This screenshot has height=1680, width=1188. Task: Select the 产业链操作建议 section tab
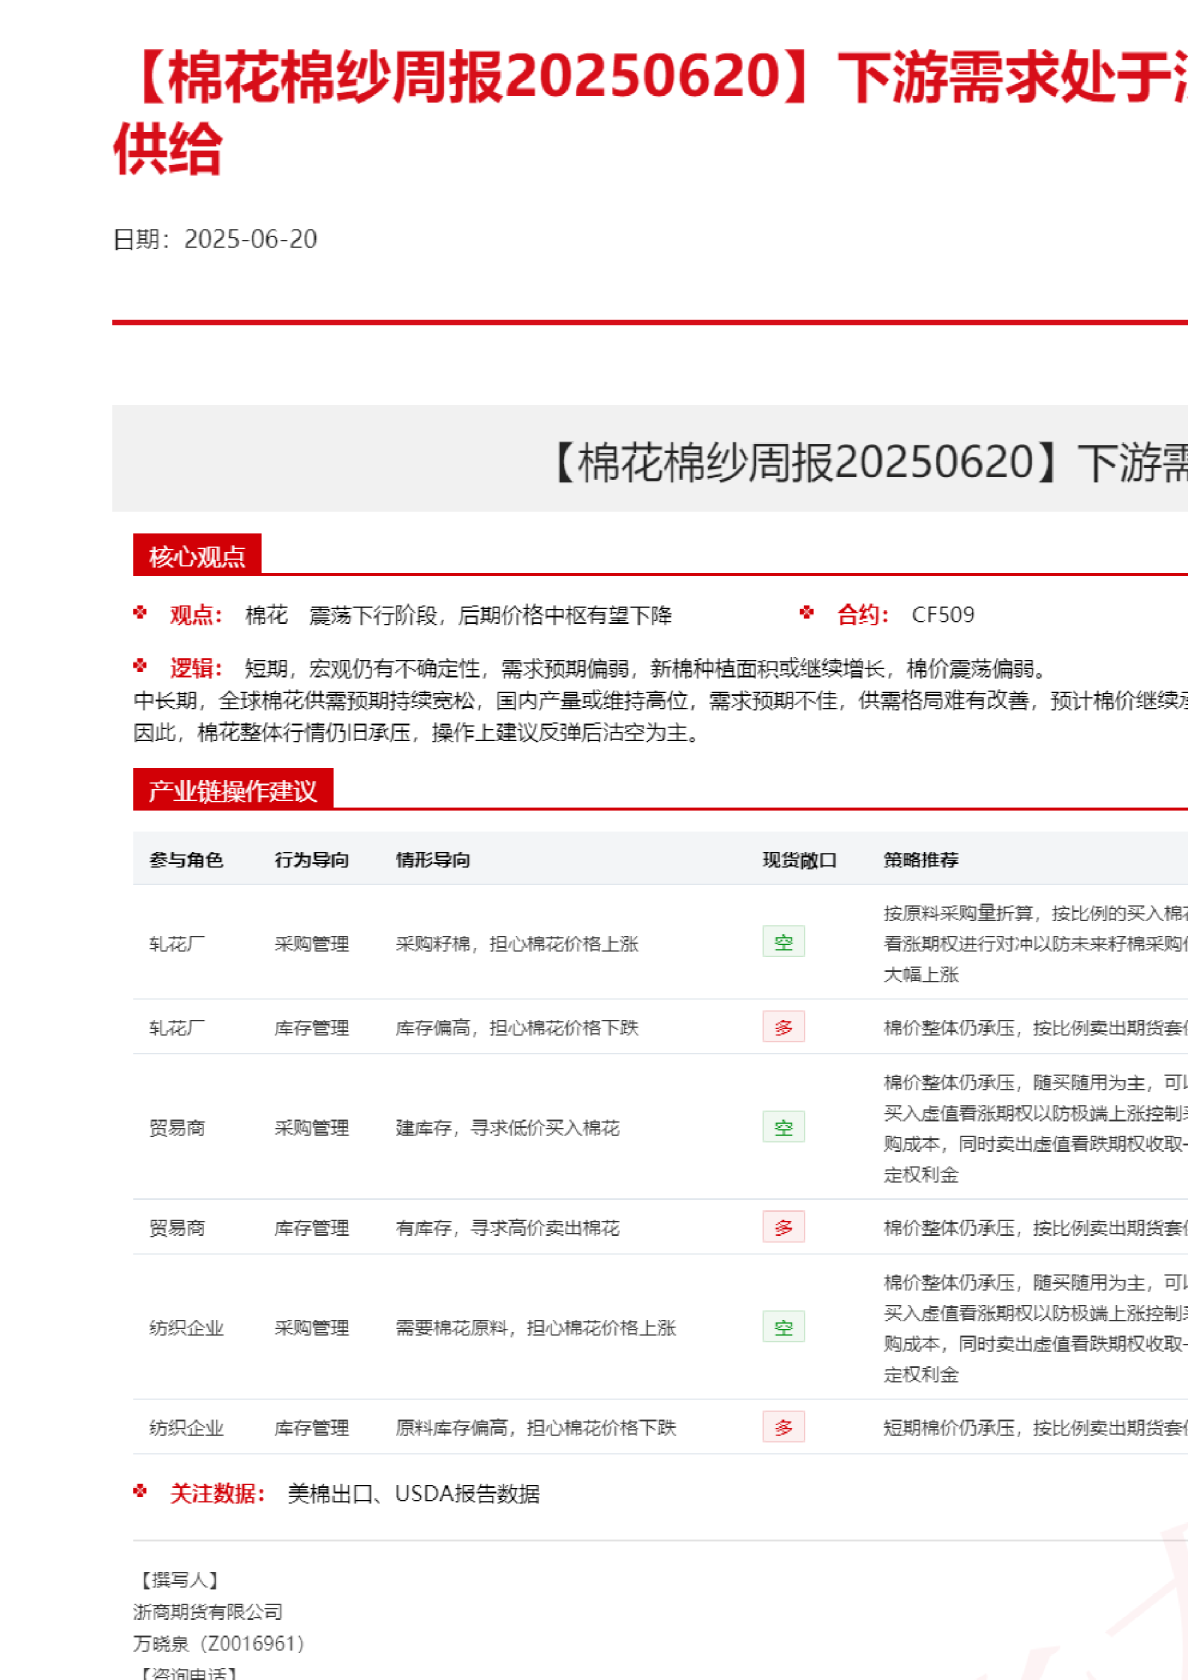pyautogui.click(x=233, y=791)
